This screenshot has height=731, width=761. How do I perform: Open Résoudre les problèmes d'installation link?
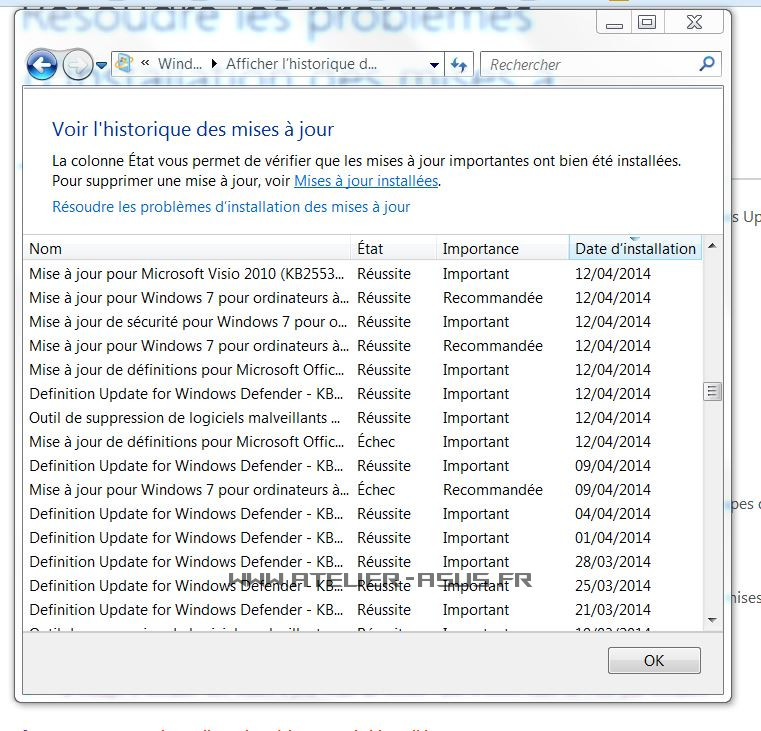pyautogui.click(x=231, y=207)
